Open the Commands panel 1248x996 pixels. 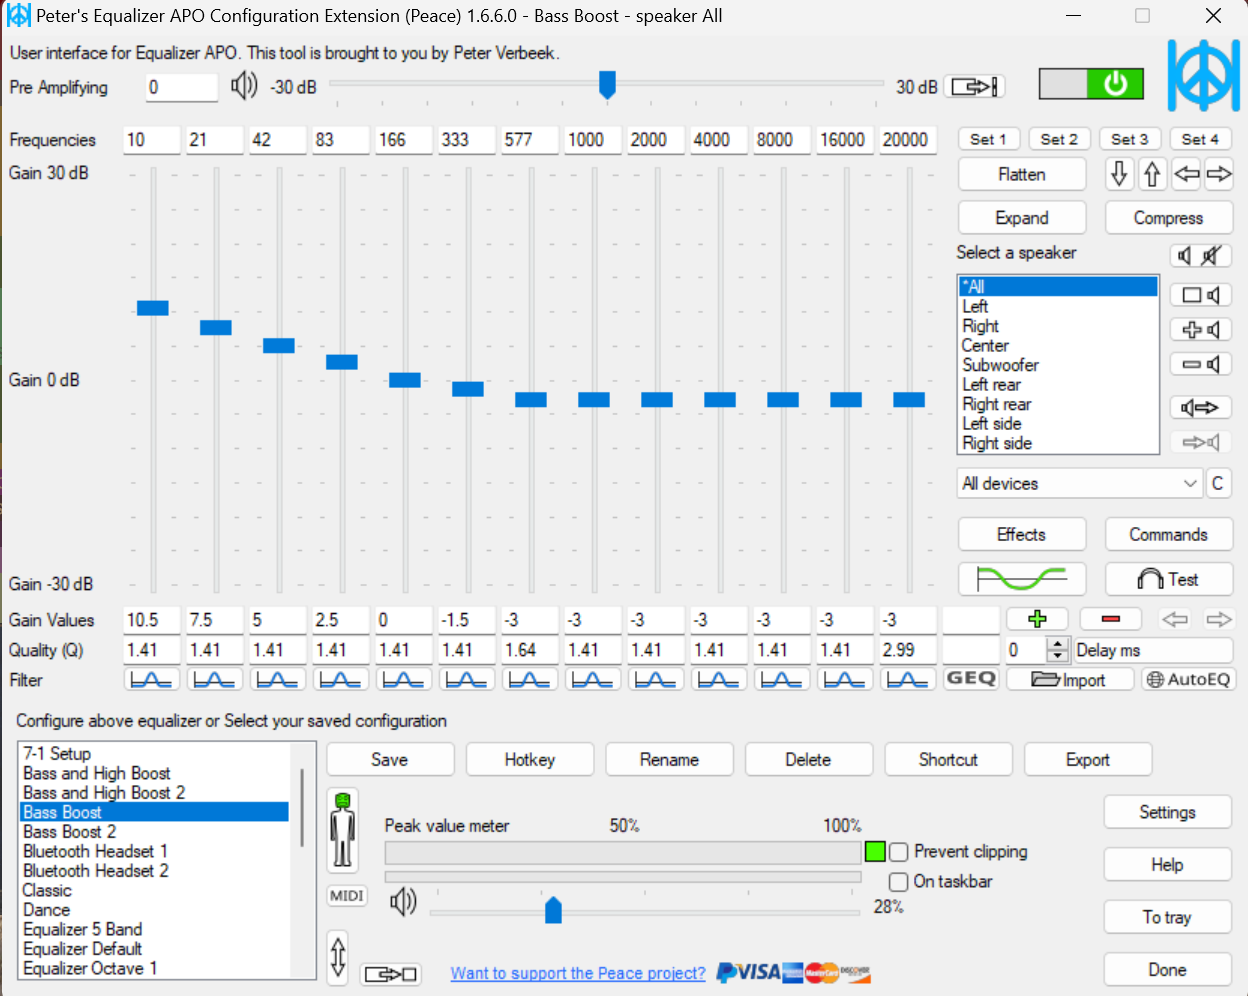pyautogui.click(x=1168, y=535)
